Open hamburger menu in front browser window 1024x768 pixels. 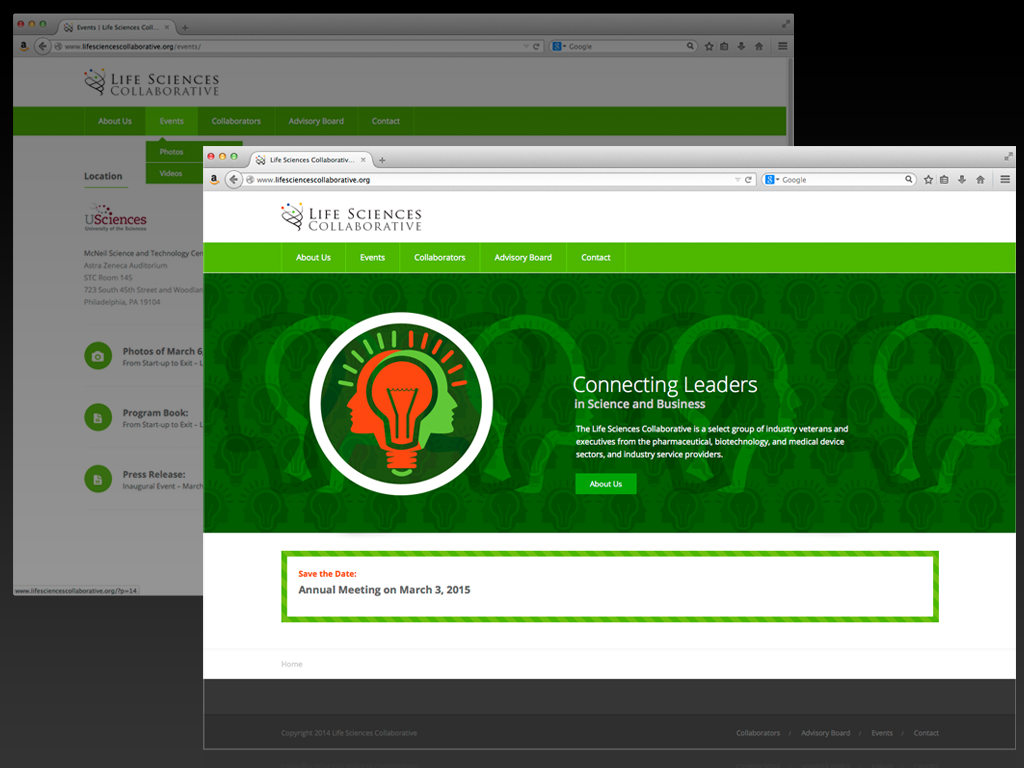pyautogui.click(x=1005, y=180)
